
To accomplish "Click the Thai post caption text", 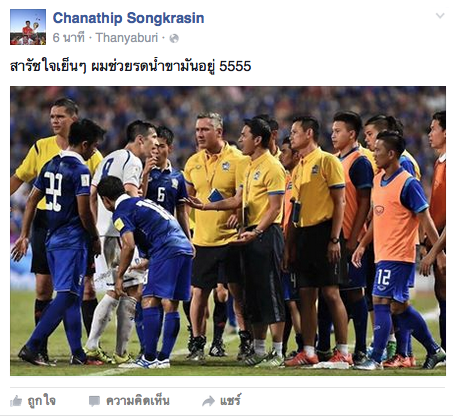I will coord(130,66).
